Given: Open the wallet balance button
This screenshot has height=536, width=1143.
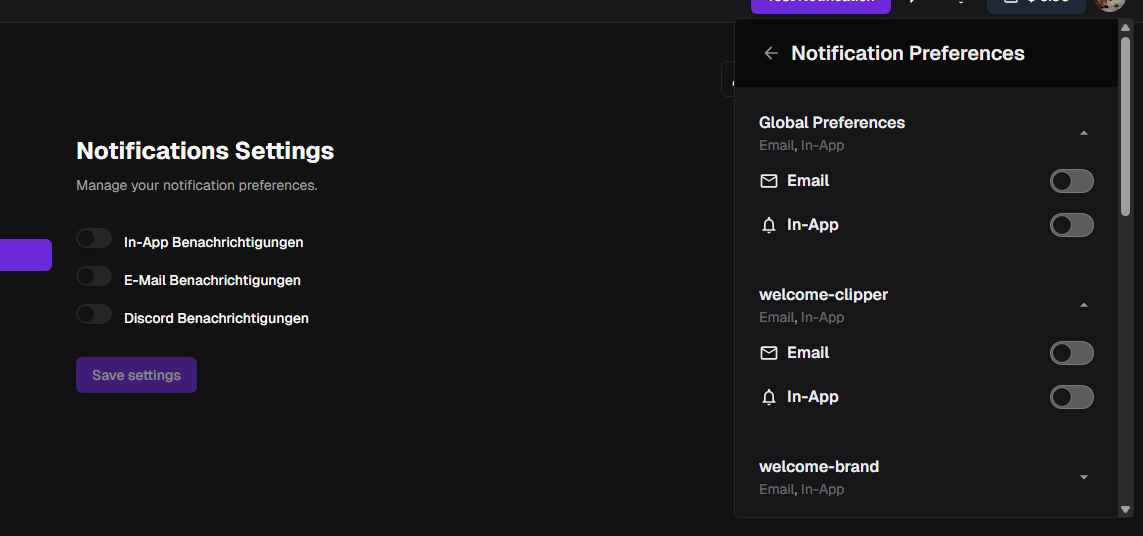Looking at the screenshot, I should [1036, 4].
